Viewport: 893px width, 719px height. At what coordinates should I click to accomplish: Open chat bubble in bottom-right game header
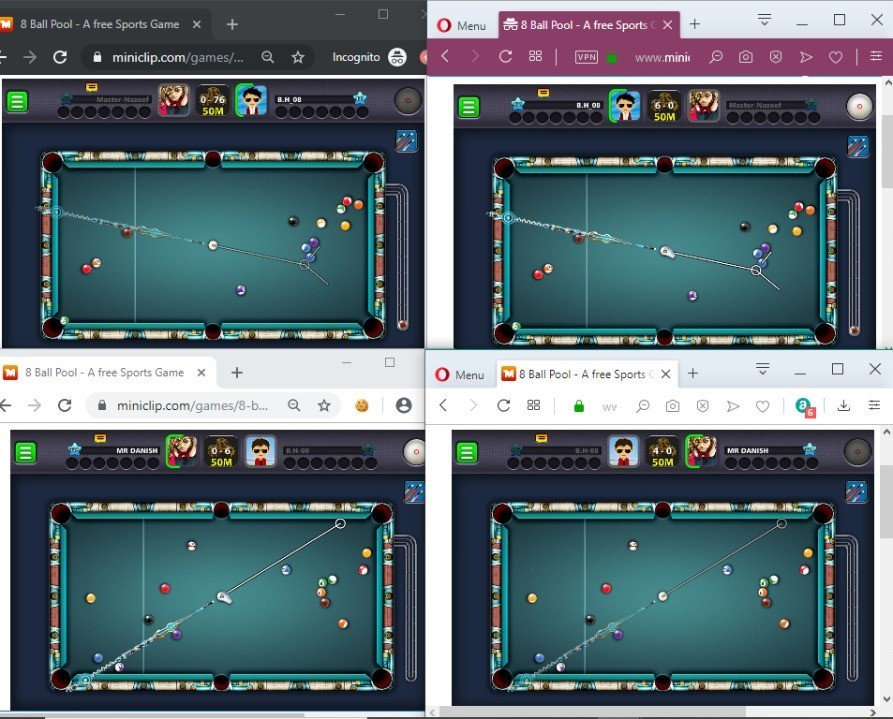pos(542,438)
